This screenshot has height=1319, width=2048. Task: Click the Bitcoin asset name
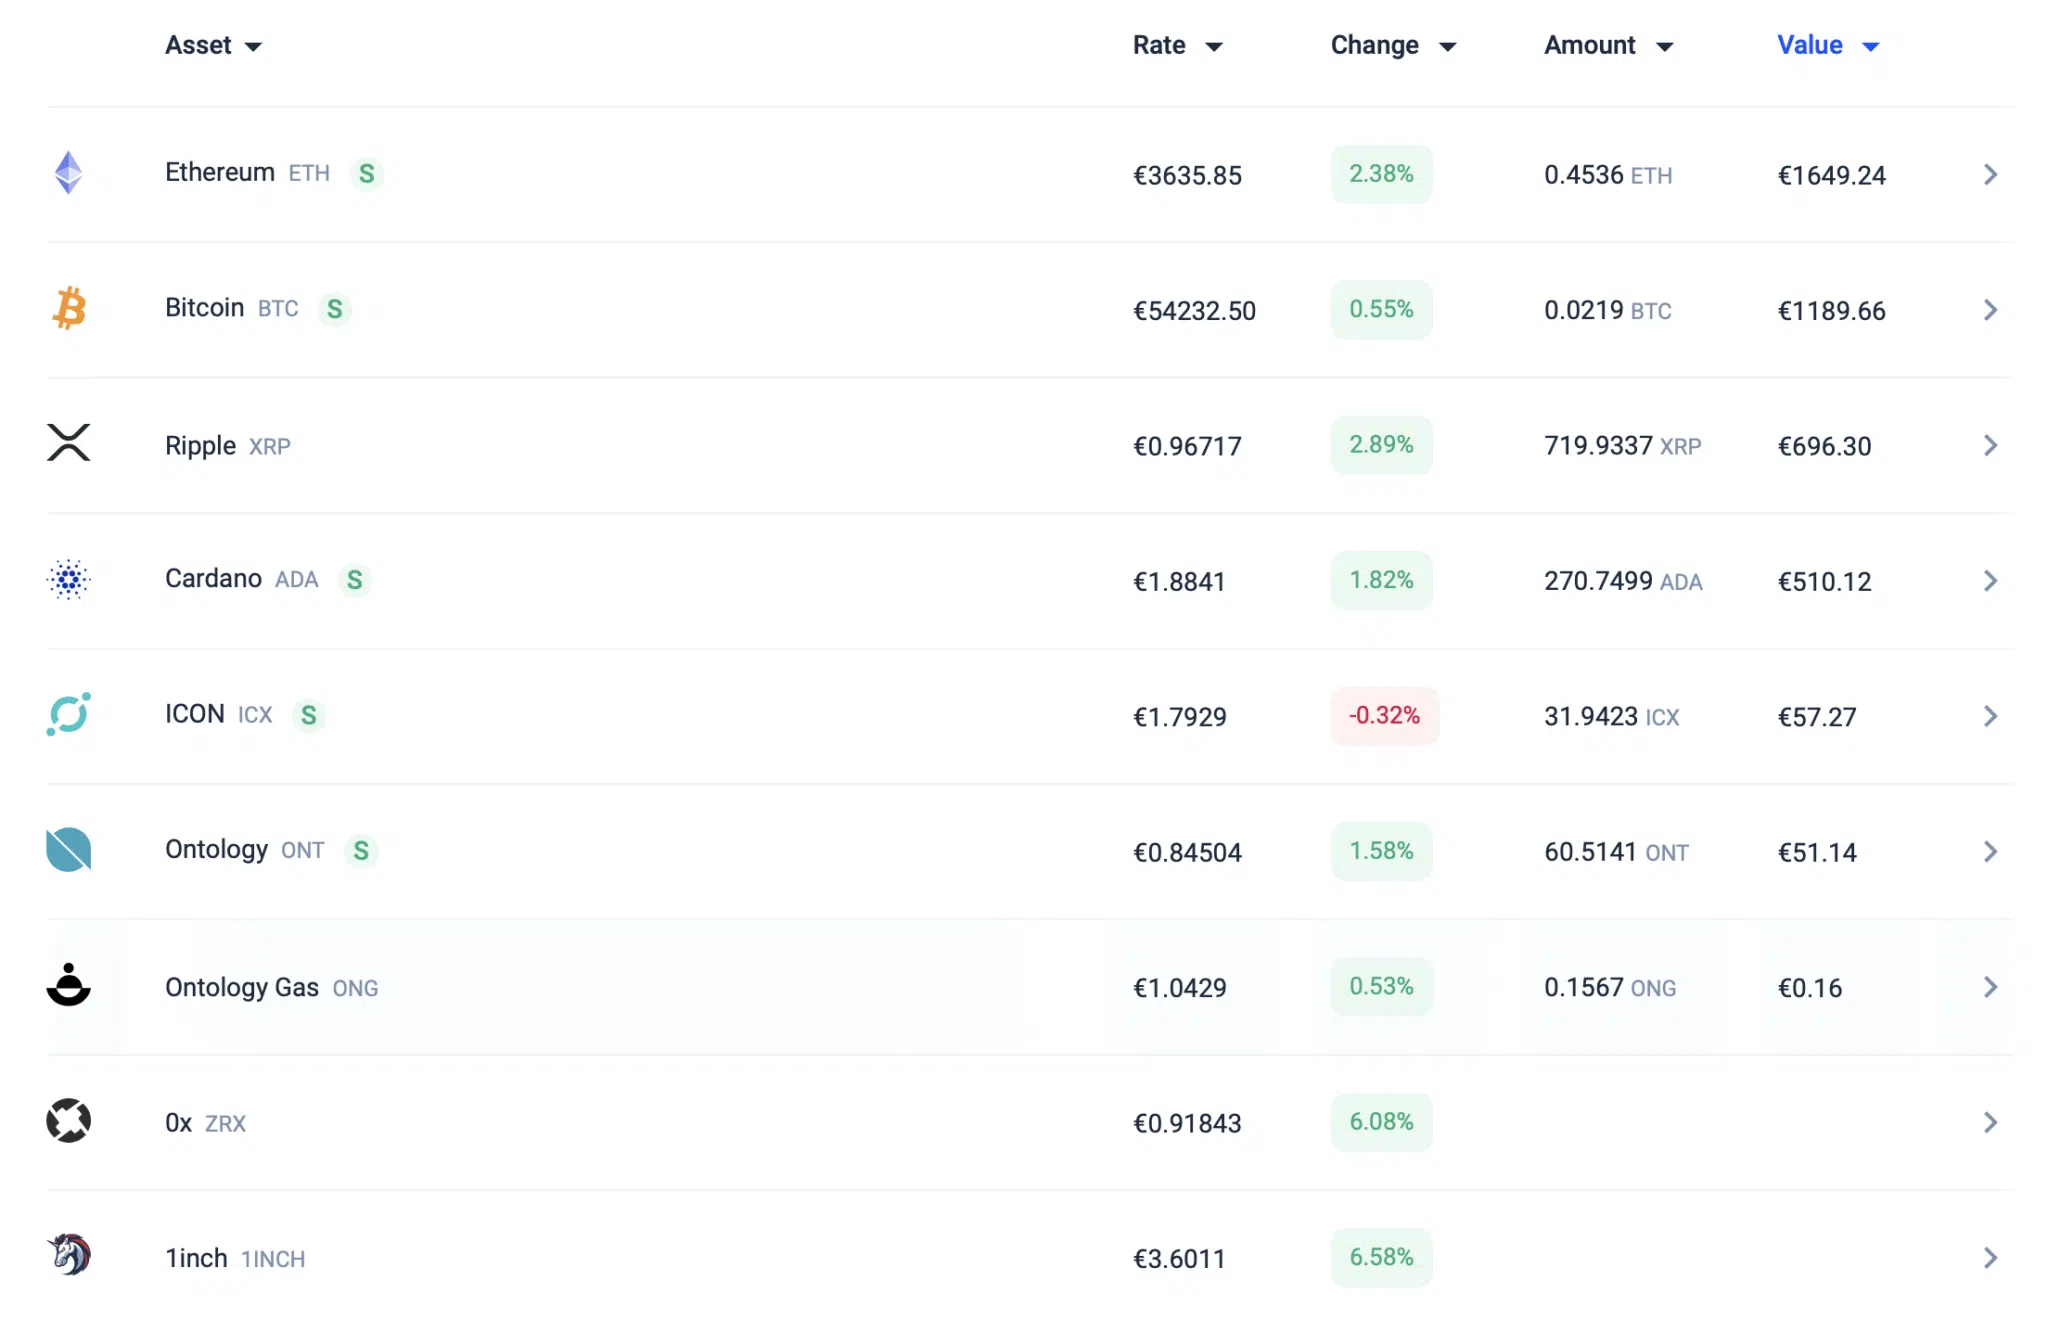(x=205, y=307)
